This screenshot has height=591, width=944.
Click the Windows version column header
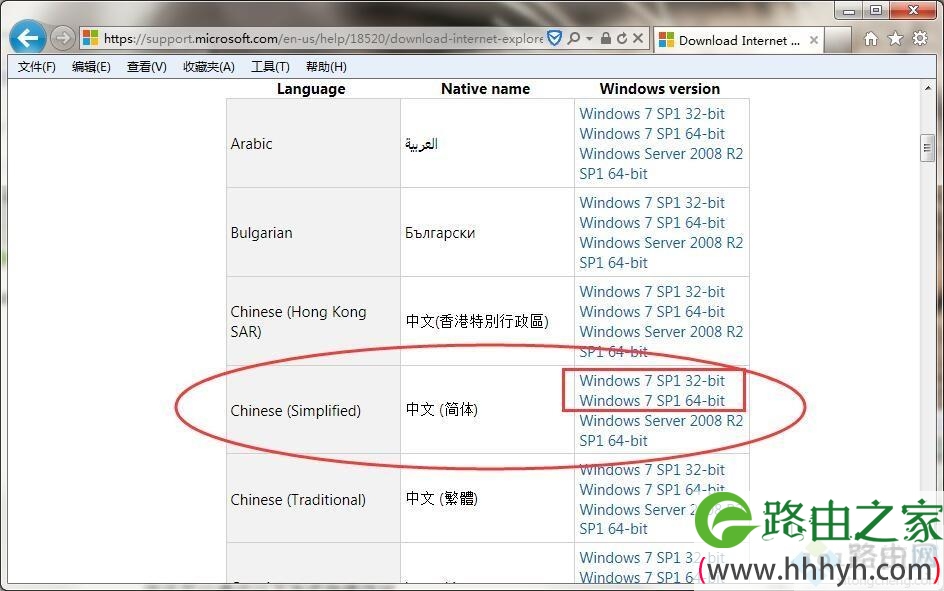pyautogui.click(x=660, y=89)
